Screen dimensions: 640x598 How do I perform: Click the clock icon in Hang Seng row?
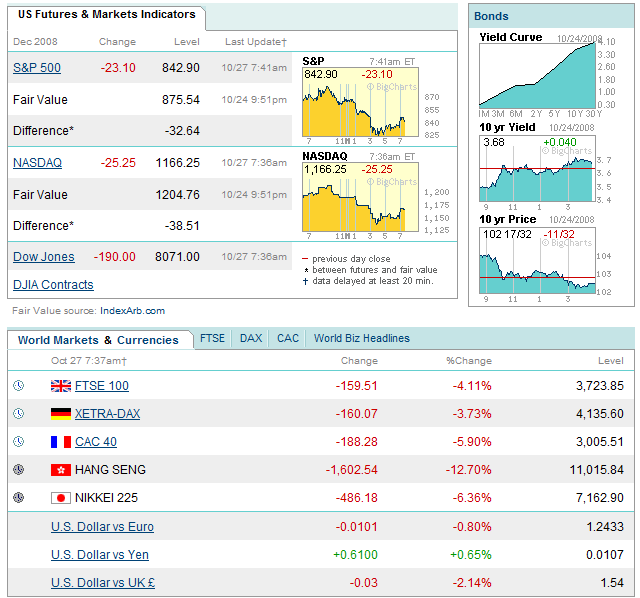point(18,469)
